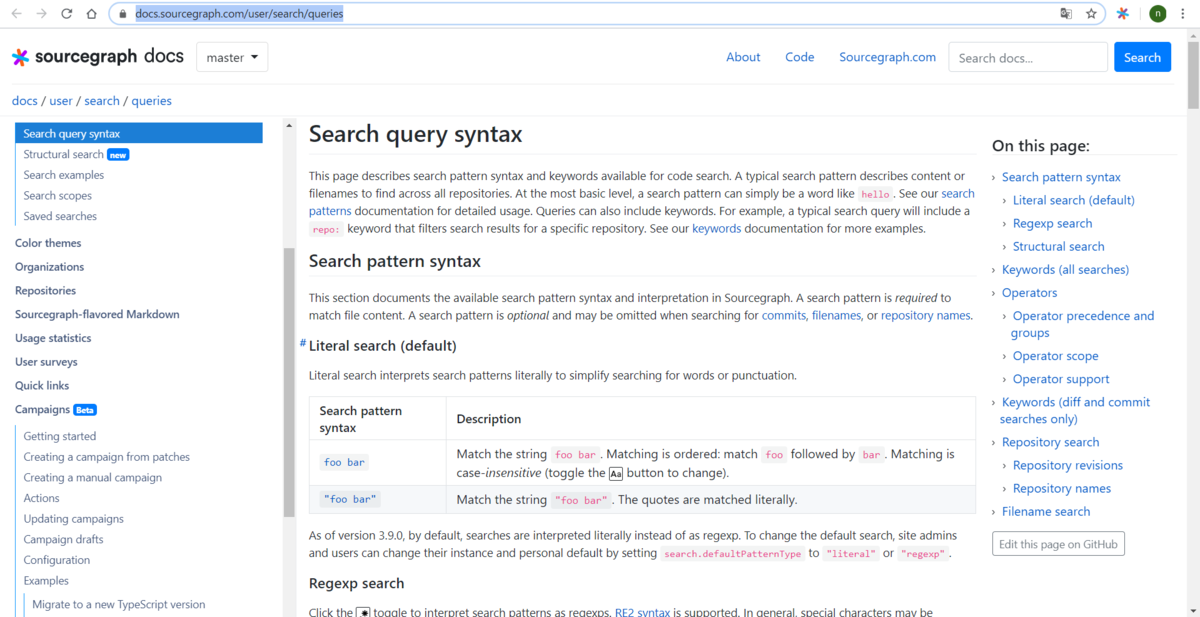Select Search query syntax in sidebar

click(x=139, y=133)
